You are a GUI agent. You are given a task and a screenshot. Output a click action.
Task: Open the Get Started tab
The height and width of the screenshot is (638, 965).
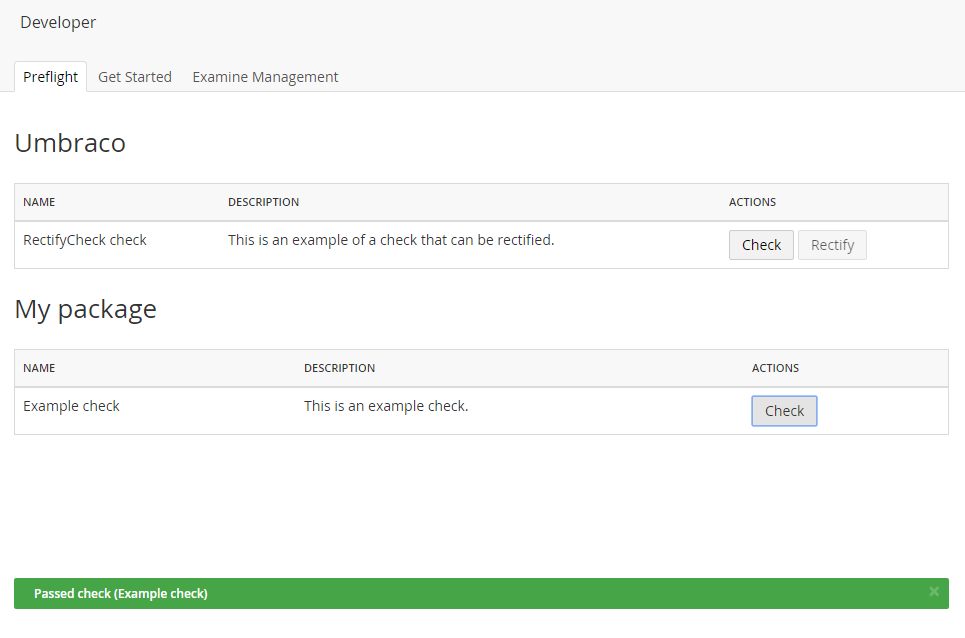[x=135, y=77]
